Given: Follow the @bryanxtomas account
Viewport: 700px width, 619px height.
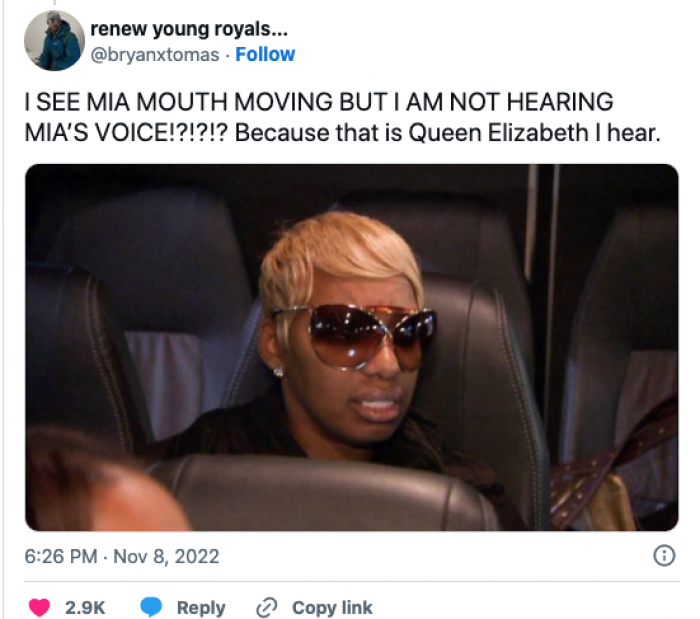Looking at the screenshot, I should (265, 54).
